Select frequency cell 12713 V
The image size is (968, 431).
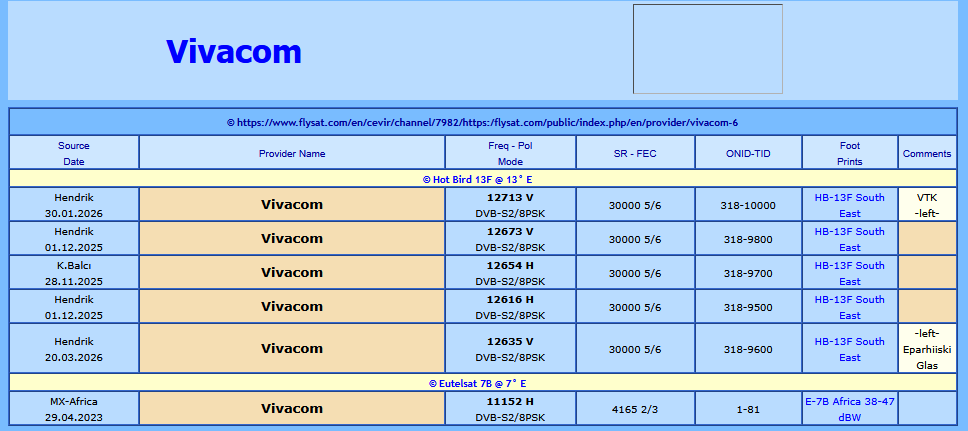click(511, 204)
